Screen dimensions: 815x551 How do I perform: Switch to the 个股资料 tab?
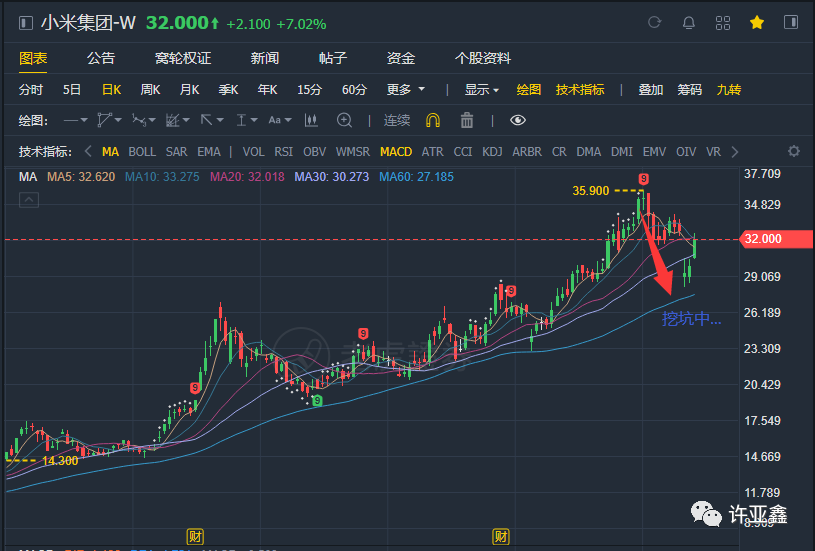point(482,58)
